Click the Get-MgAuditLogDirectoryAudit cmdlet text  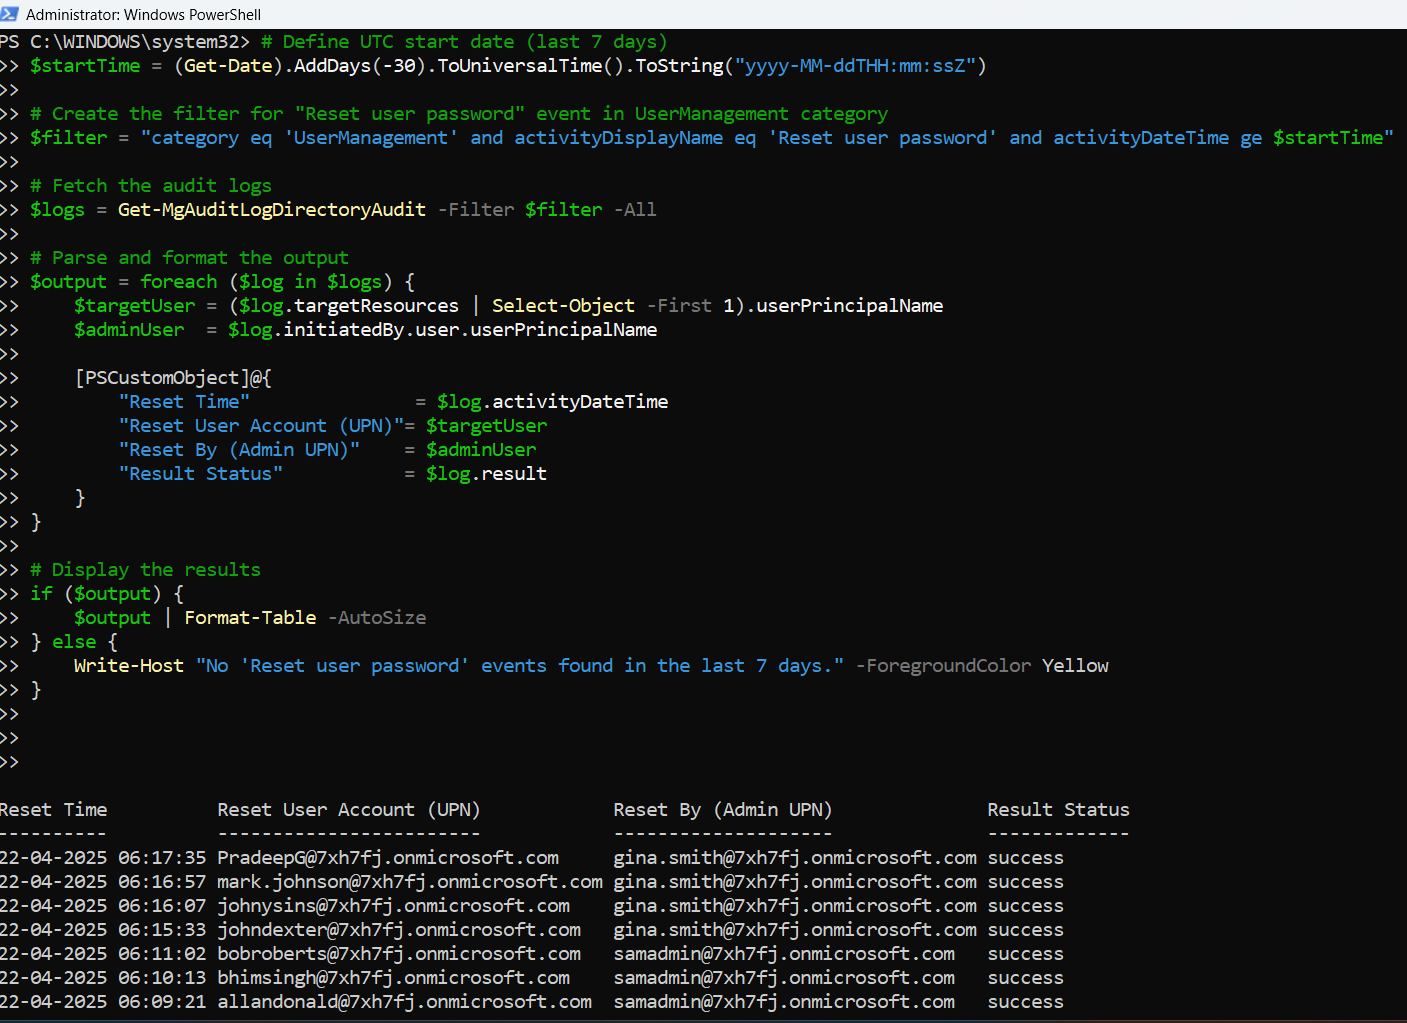tap(272, 210)
